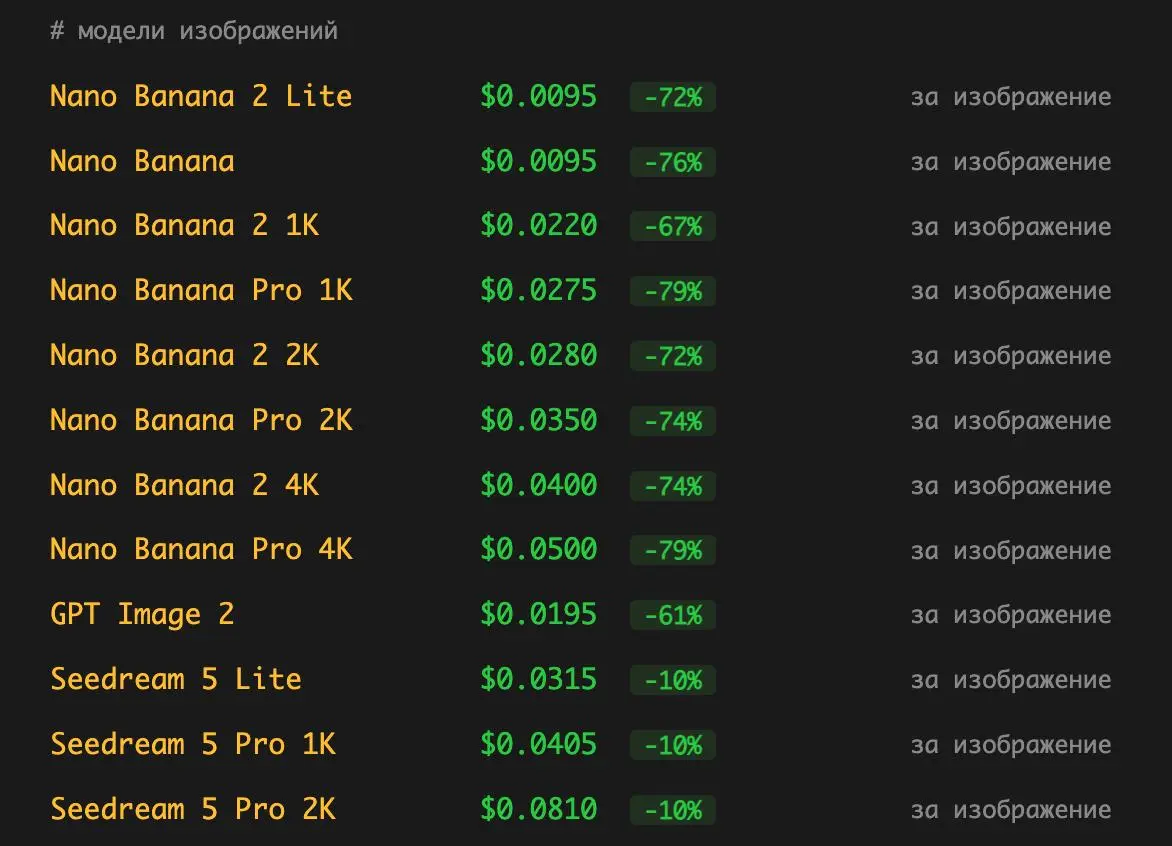Select the $0.0500 price value

tap(538, 550)
